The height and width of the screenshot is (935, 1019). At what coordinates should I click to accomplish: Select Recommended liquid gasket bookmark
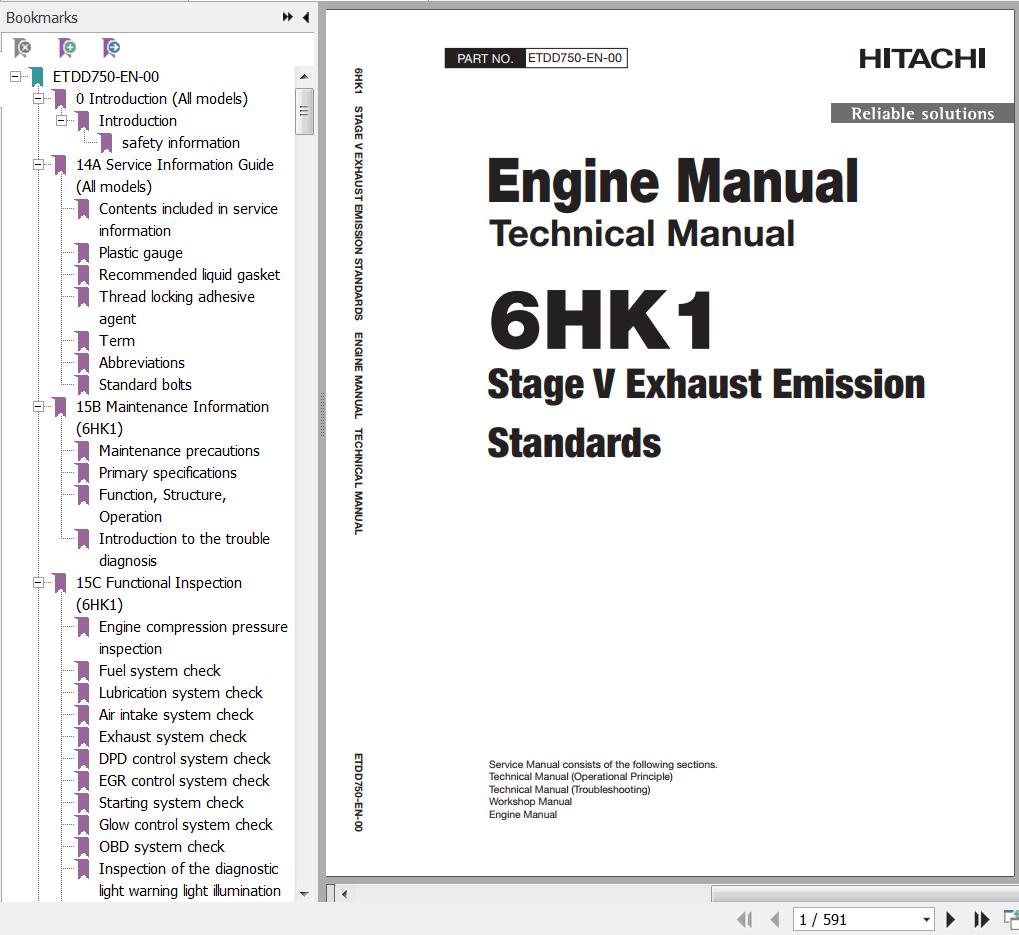(x=189, y=275)
